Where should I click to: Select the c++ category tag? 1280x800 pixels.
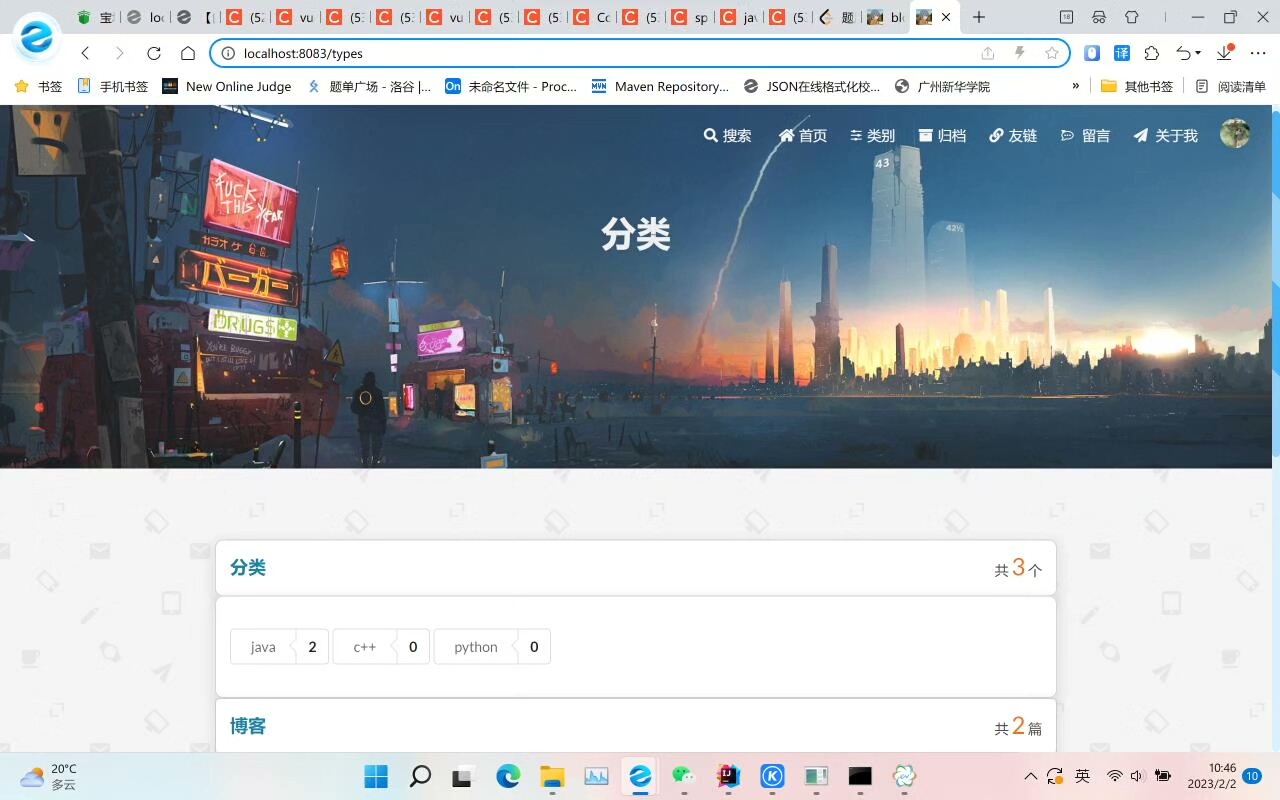click(x=381, y=647)
